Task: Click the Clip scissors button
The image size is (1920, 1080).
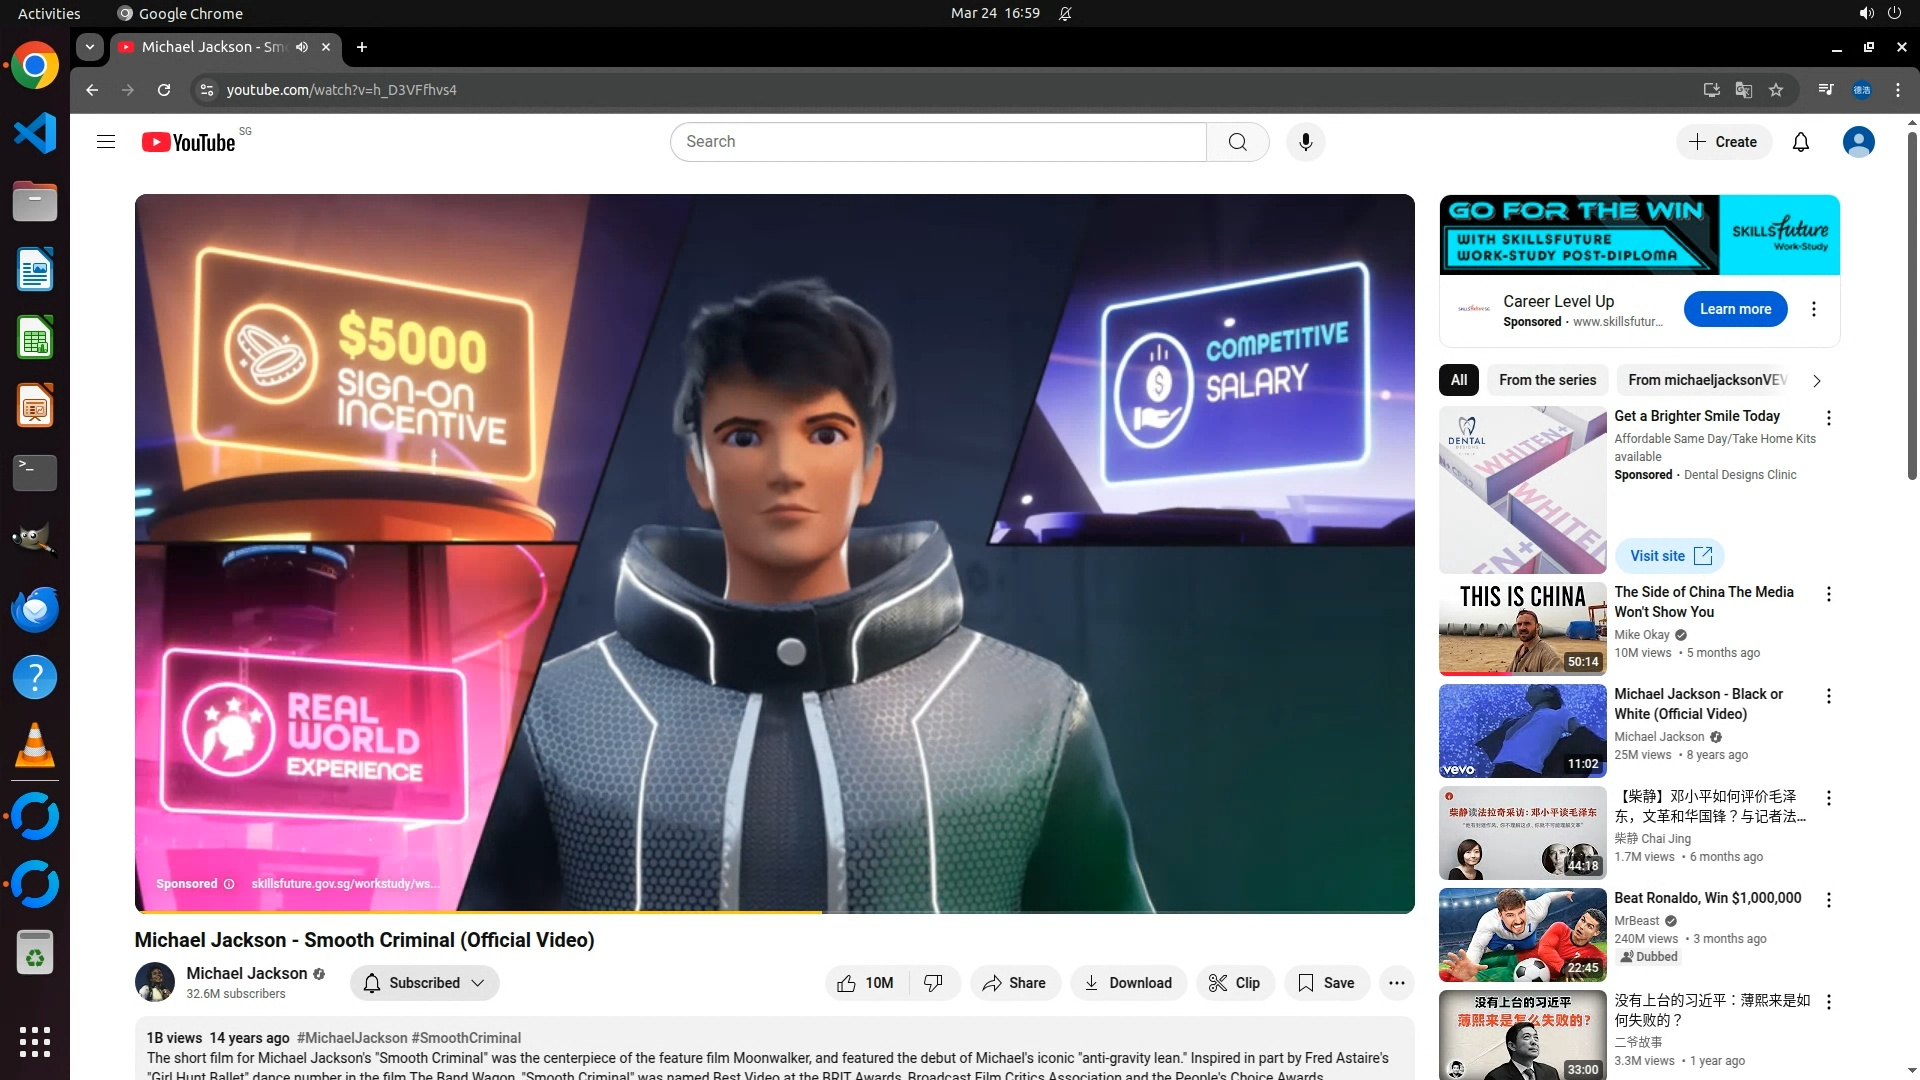Action: [x=1234, y=983]
